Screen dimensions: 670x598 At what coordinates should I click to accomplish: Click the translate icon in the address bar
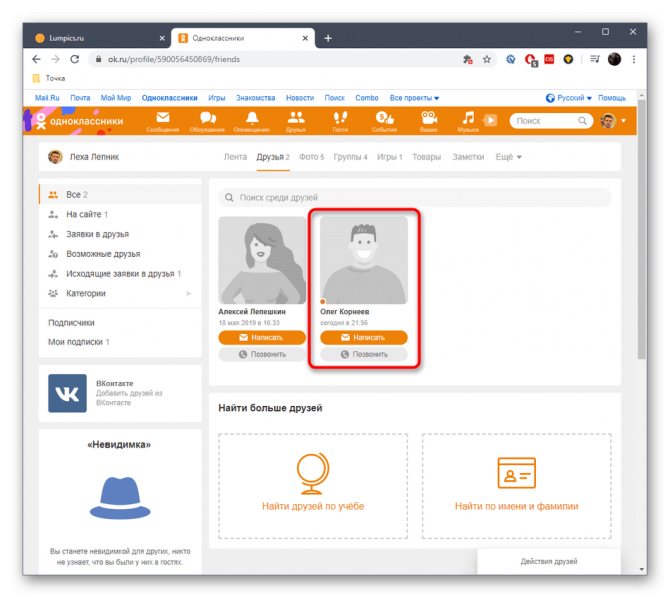pos(467,59)
